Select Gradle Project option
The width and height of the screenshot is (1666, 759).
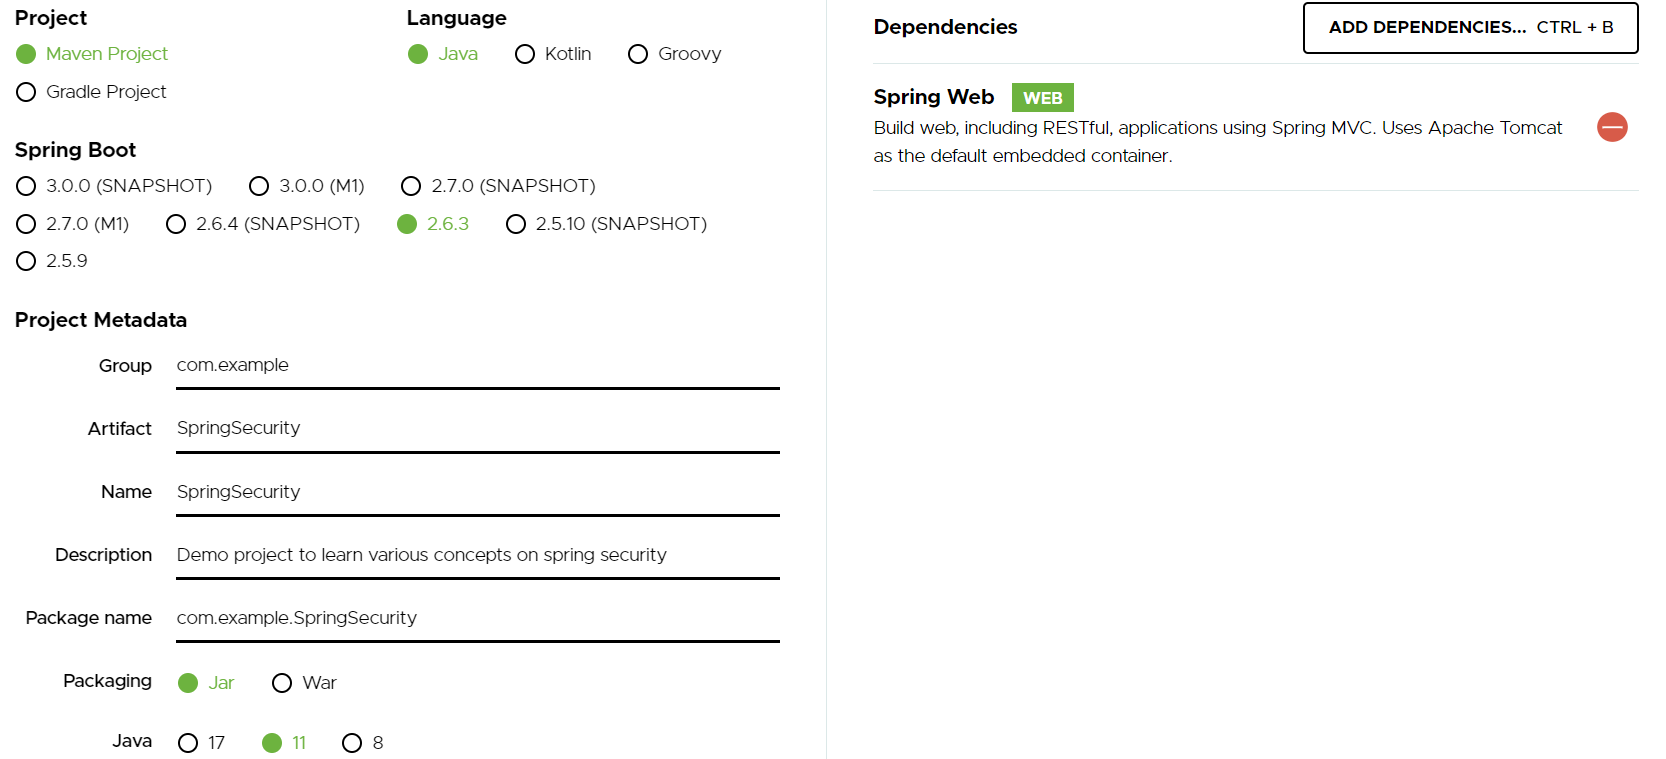(x=27, y=92)
